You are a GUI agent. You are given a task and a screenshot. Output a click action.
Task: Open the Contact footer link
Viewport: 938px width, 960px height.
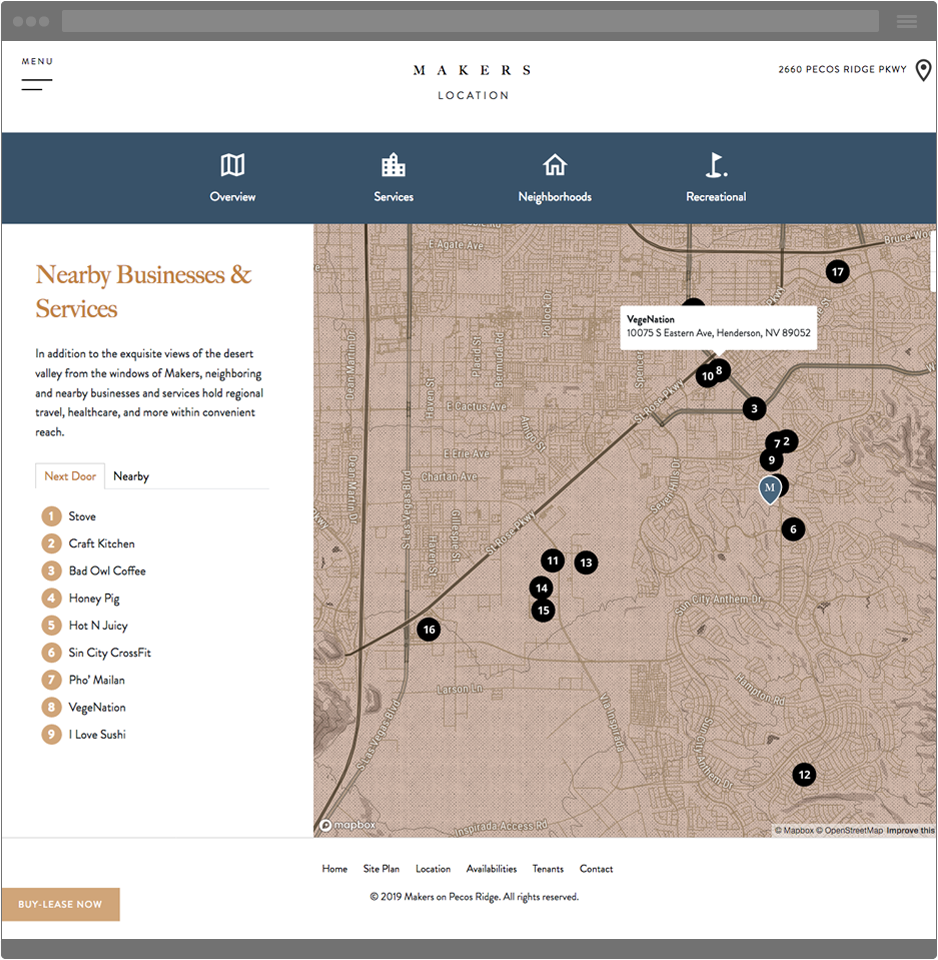click(x=596, y=869)
